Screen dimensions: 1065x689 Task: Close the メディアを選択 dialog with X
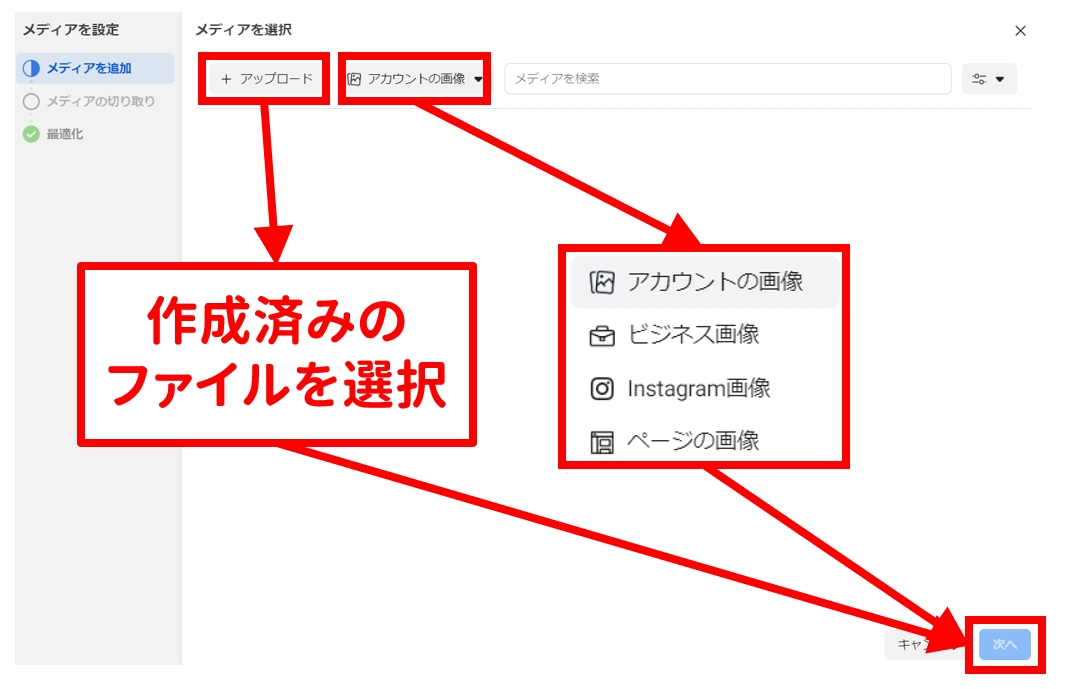tap(1020, 31)
